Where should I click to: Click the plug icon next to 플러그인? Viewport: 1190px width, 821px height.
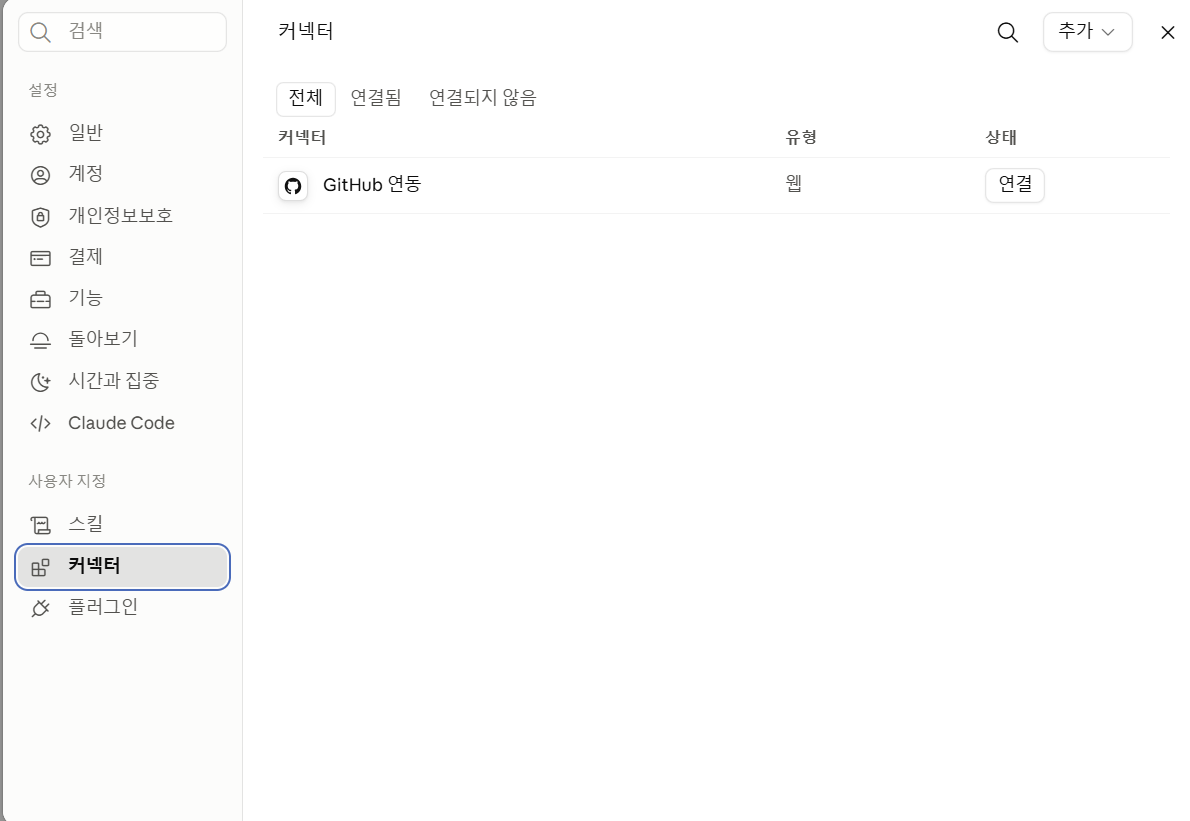coord(40,608)
